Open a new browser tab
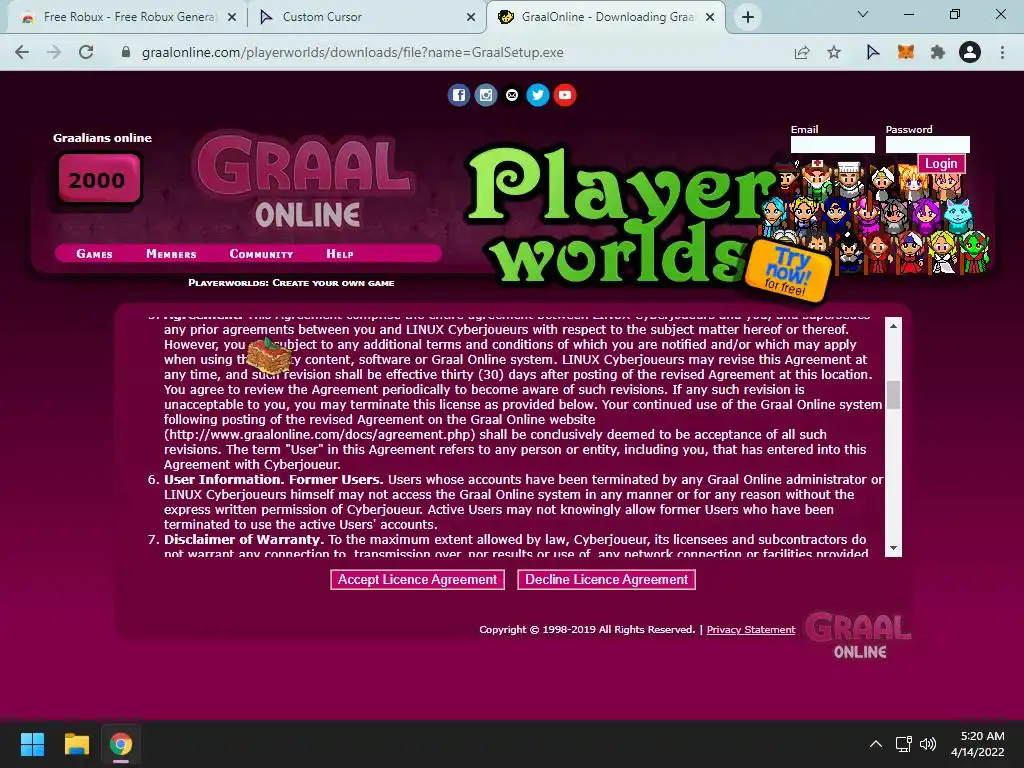The image size is (1024, 768). [748, 17]
